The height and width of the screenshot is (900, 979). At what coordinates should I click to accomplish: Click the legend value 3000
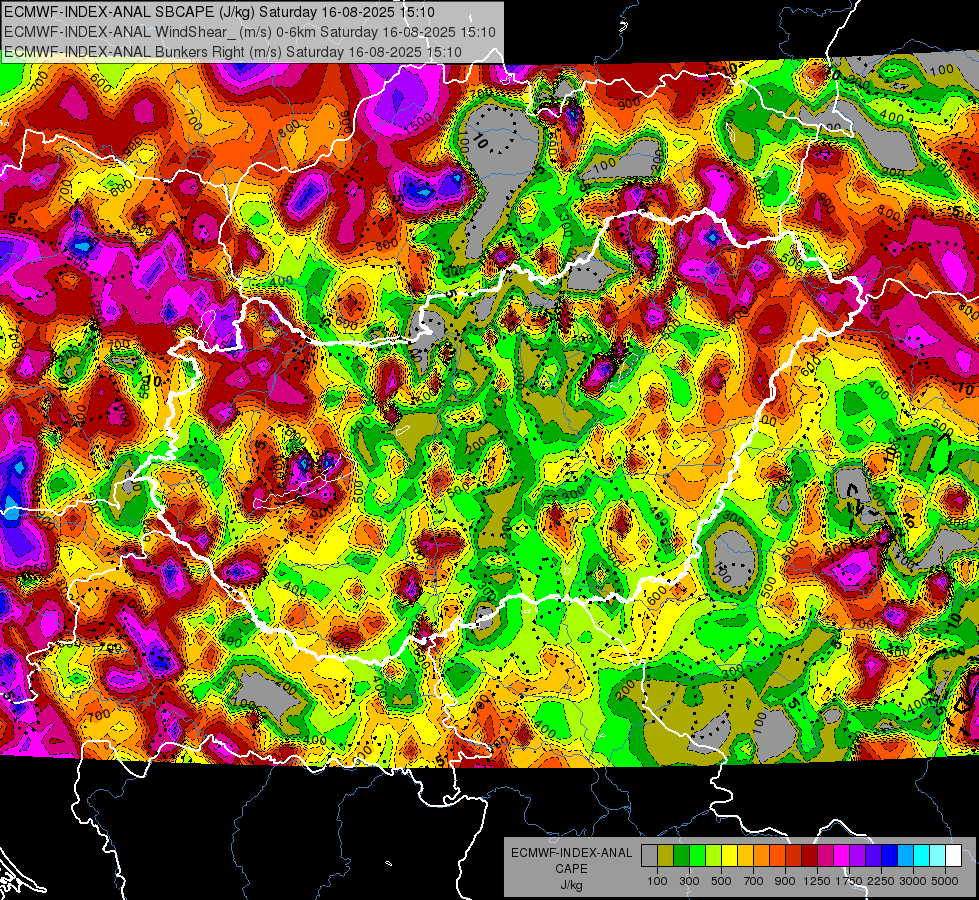pos(913,881)
